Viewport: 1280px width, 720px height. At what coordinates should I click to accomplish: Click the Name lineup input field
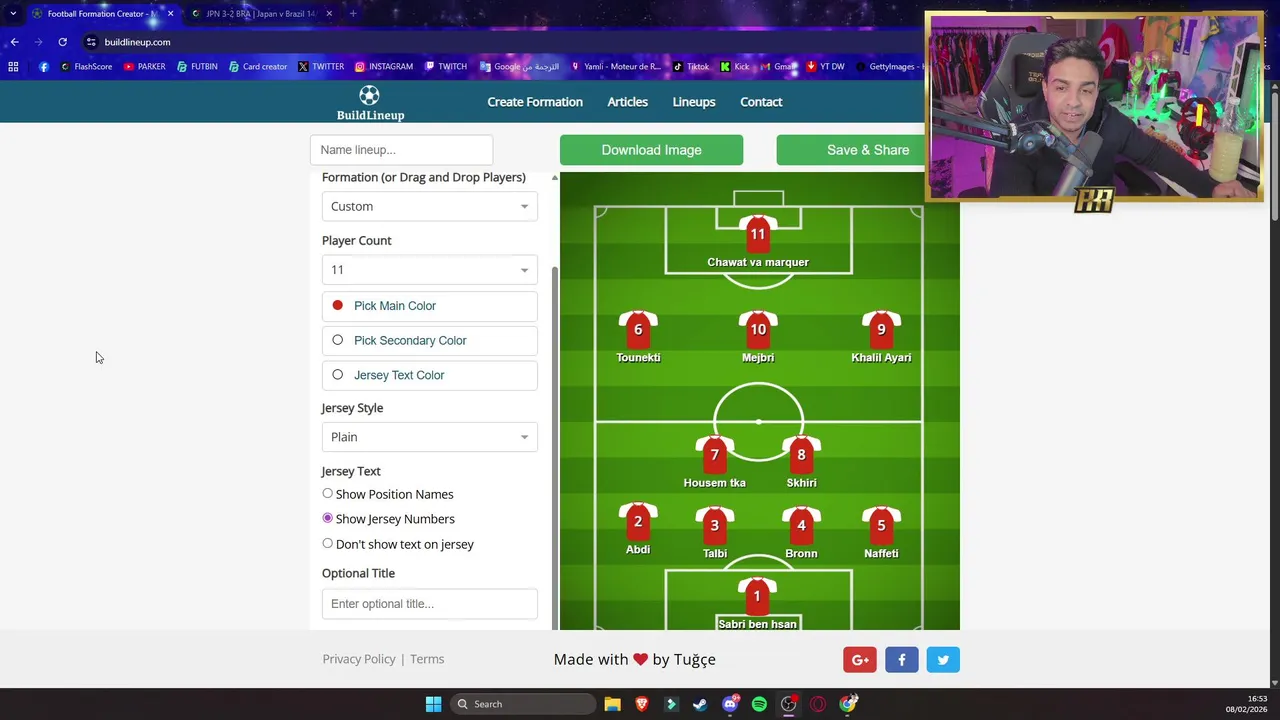[x=401, y=150]
